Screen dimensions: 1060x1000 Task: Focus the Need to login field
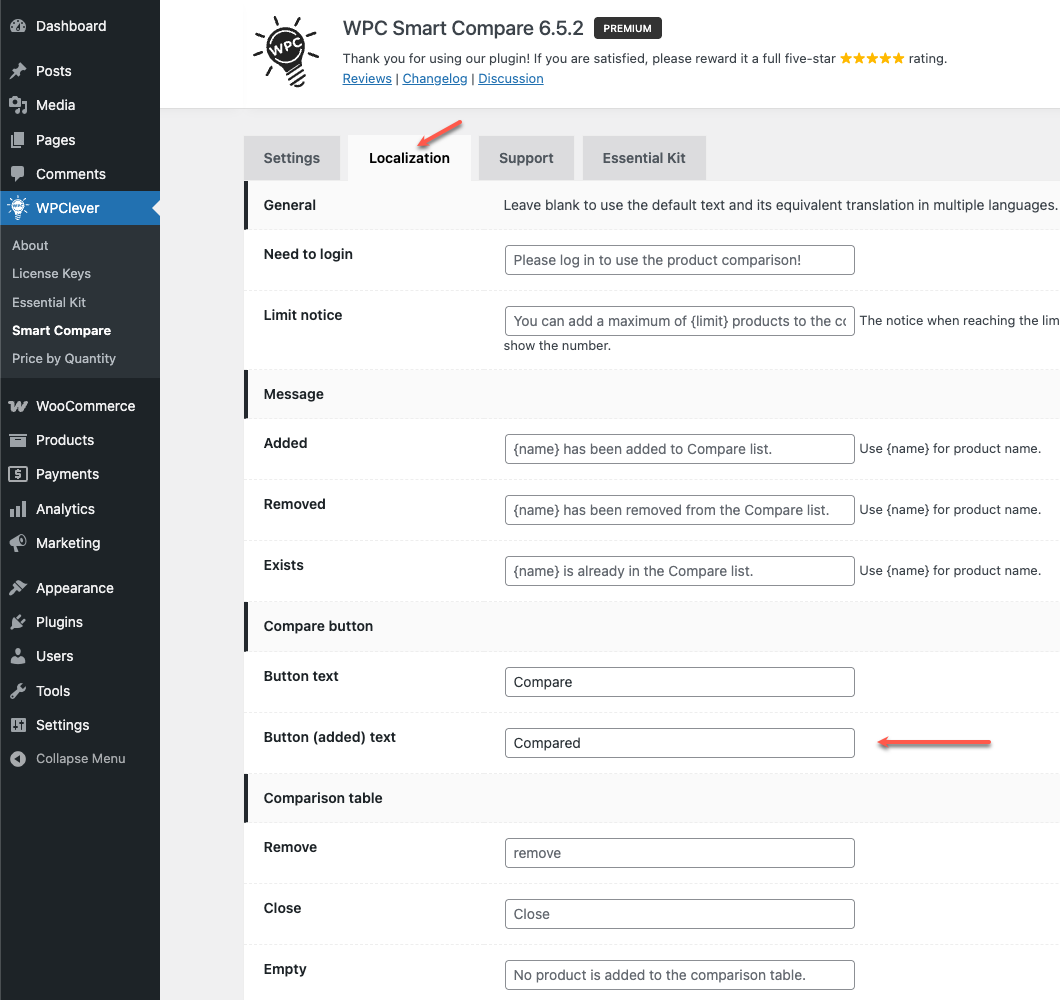pyautogui.click(x=679, y=260)
